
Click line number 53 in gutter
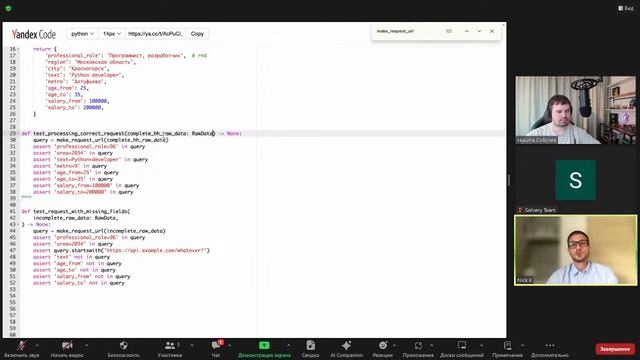[x=12, y=289]
